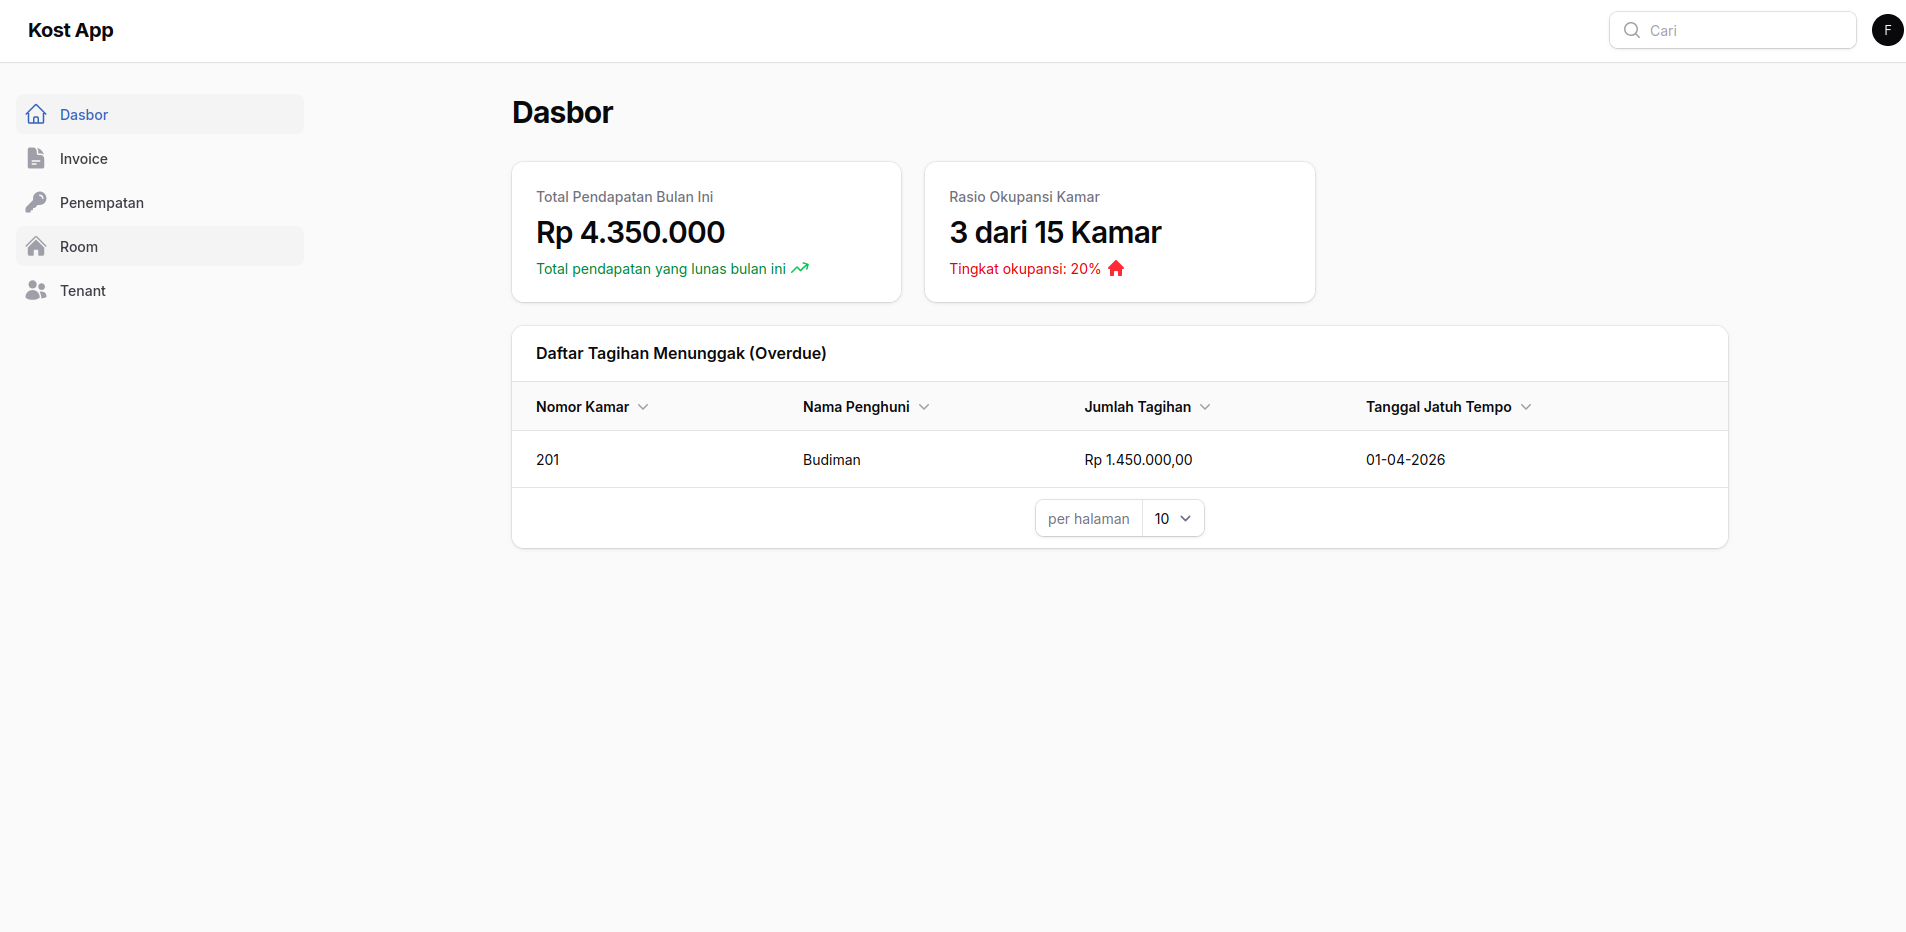This screenshot has width=1906, height=932.
Task: Click Total Pendapatan Bulan Ini label
Action: [624, 197]
